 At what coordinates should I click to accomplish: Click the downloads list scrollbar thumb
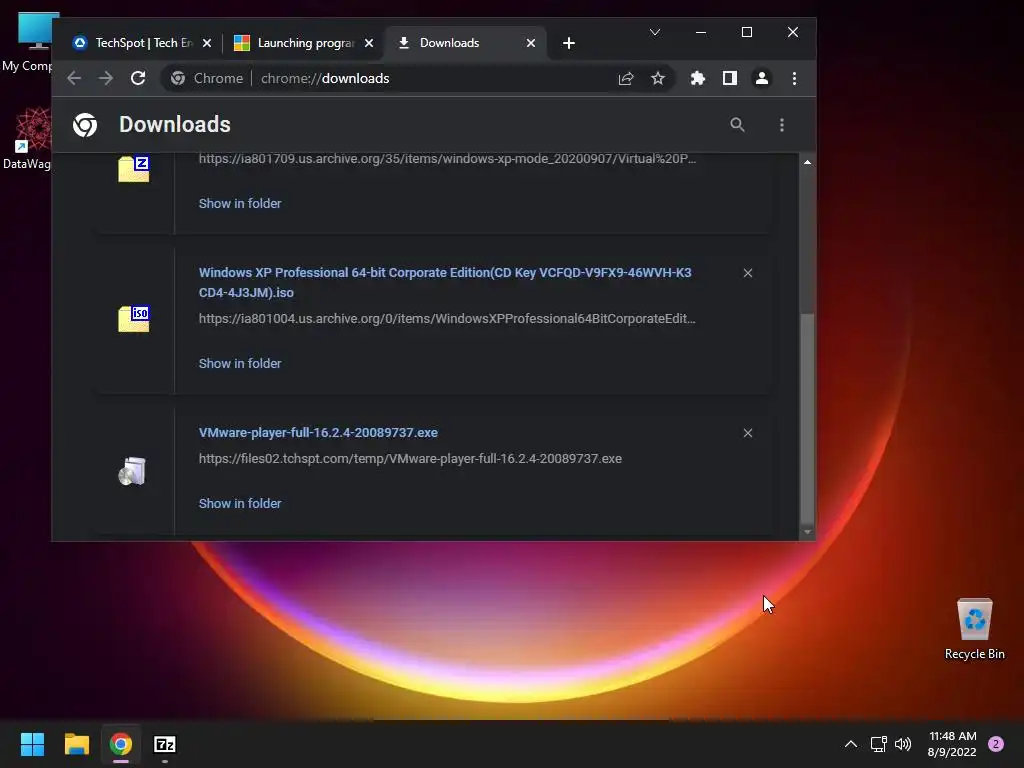point(807,418)
